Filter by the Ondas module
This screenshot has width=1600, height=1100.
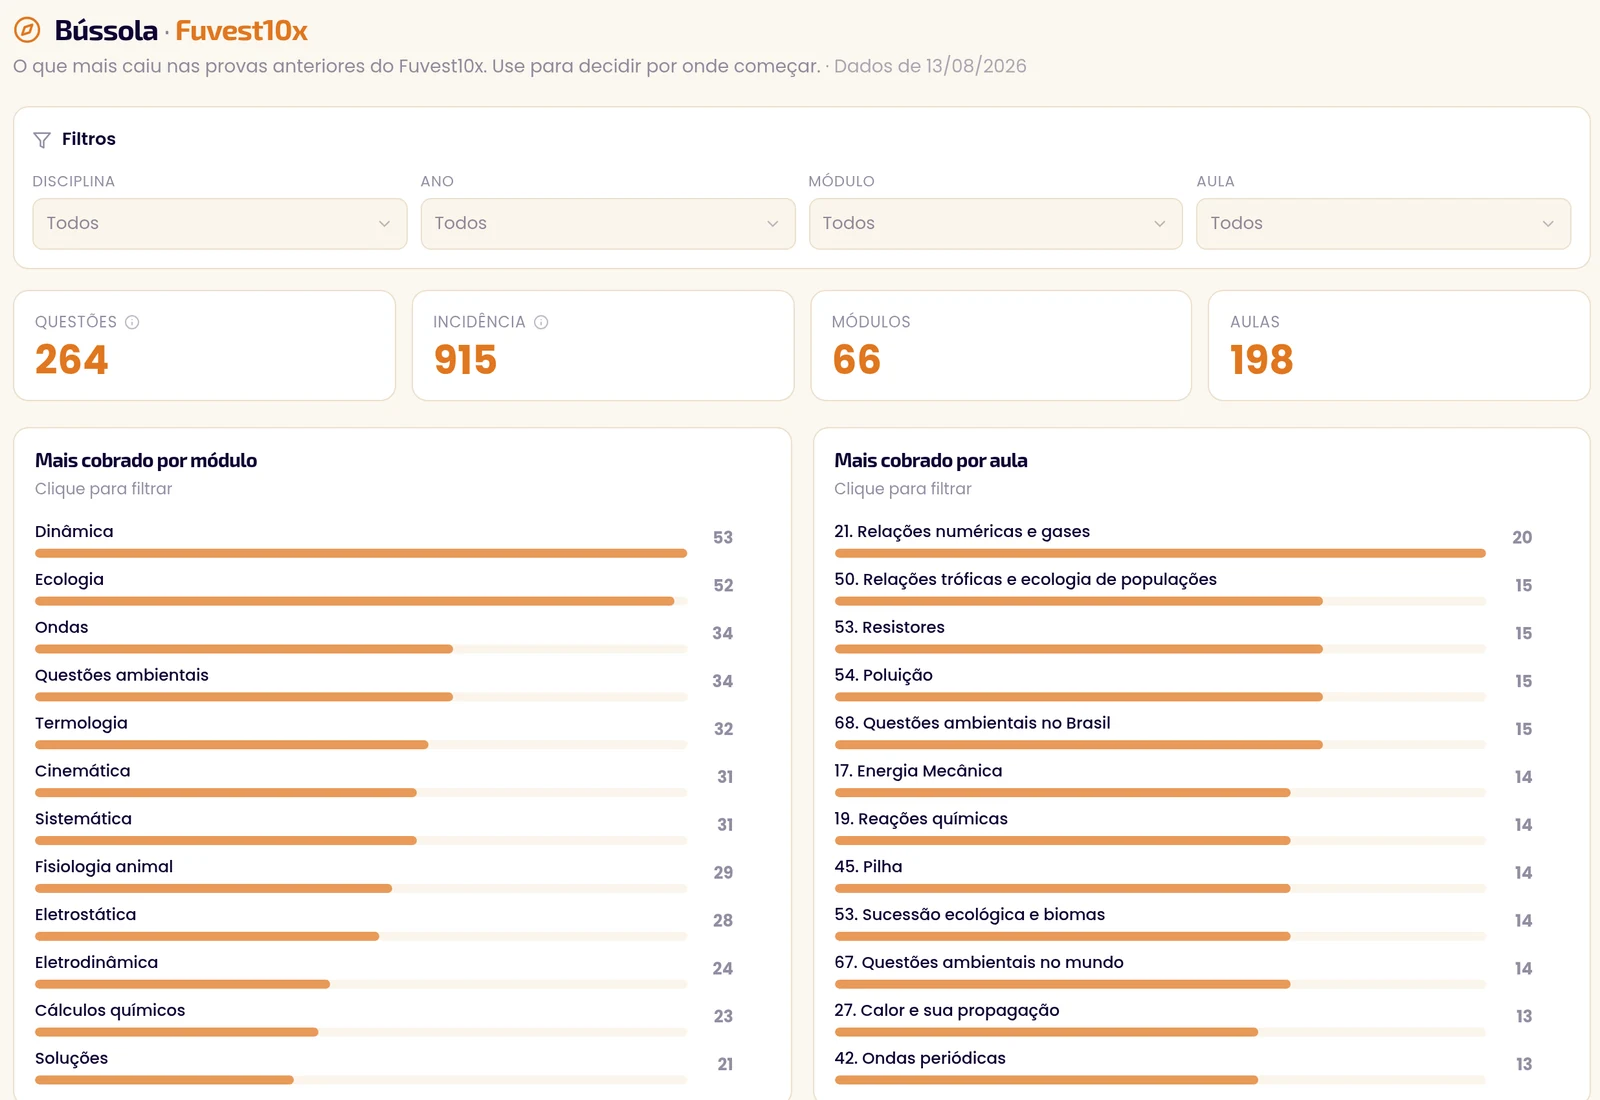[384, 635]
